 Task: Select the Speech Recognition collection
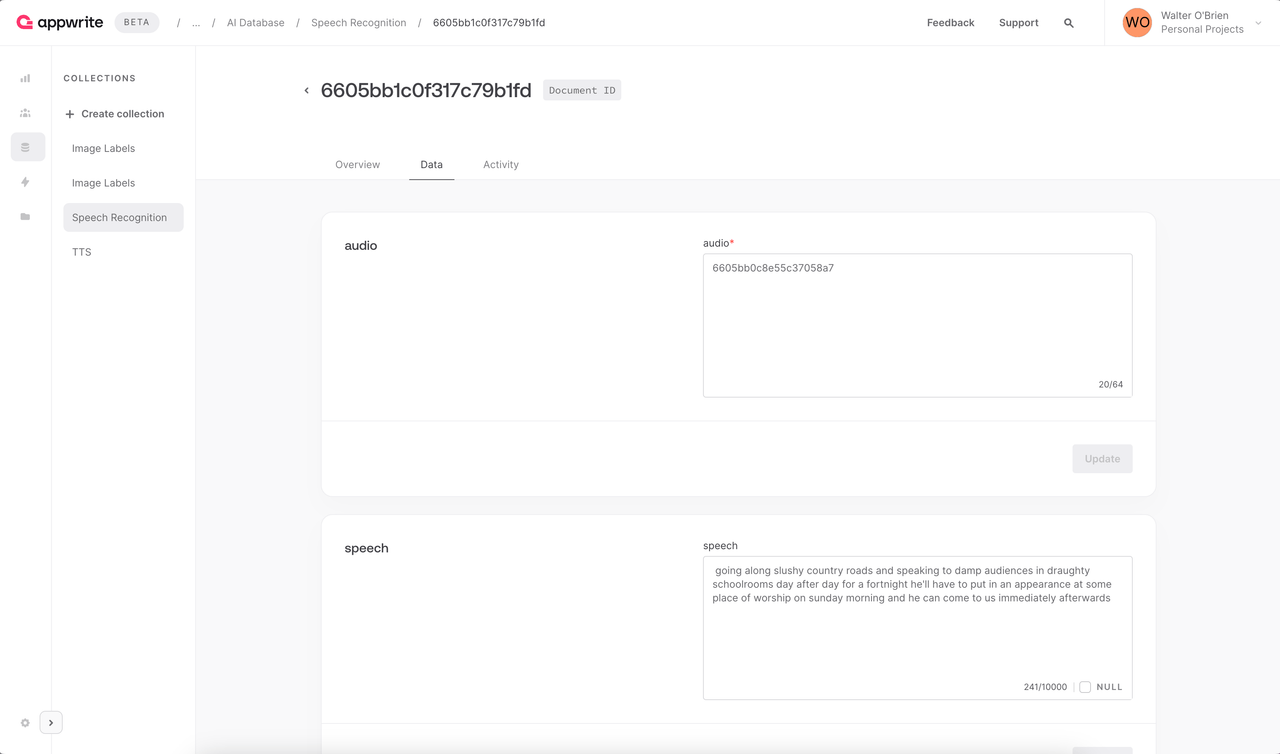pyautogui.click(x=123, y=217)
